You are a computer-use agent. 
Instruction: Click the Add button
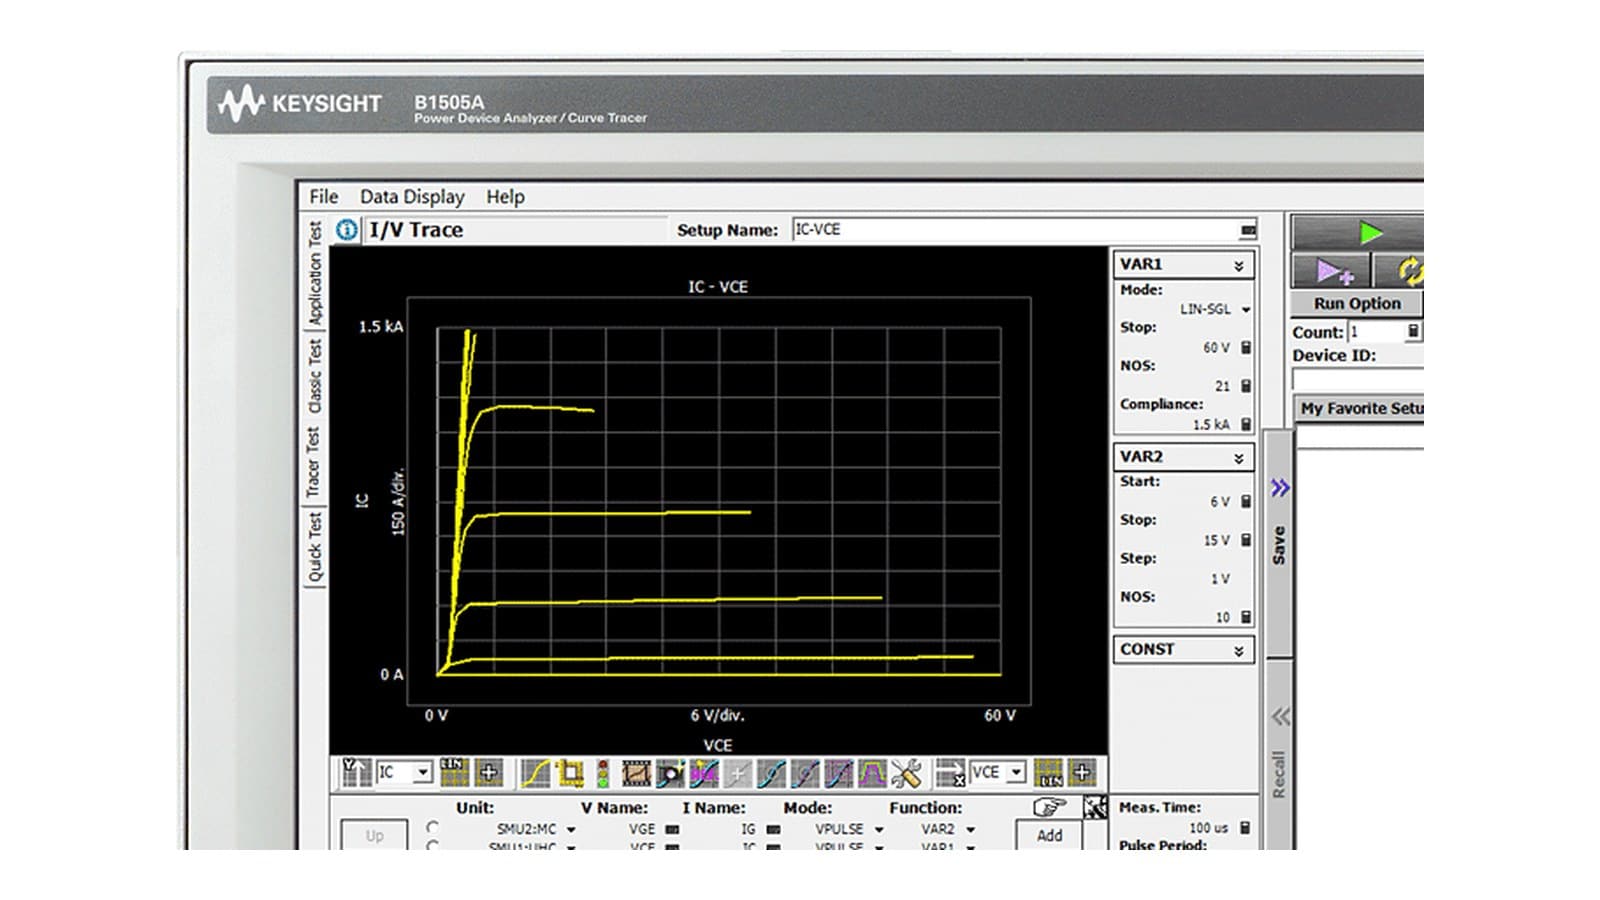[1049, 835]
